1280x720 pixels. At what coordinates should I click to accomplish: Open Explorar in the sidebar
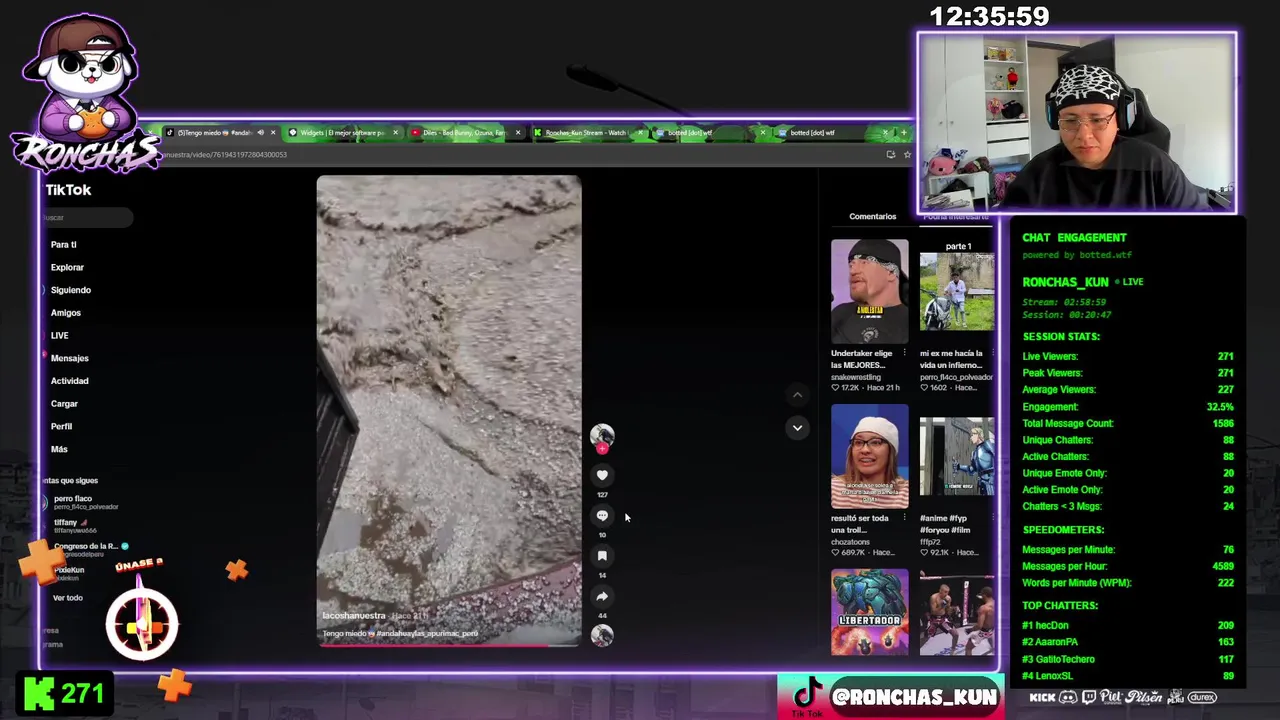point(68,267)
